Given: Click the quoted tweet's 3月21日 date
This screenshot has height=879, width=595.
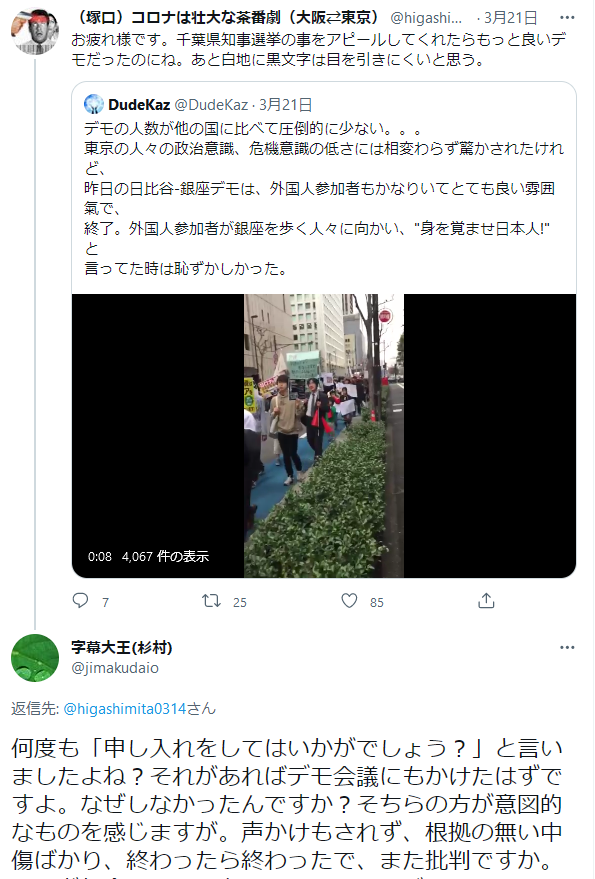Looking at the screenshot, I should (285, 104).
